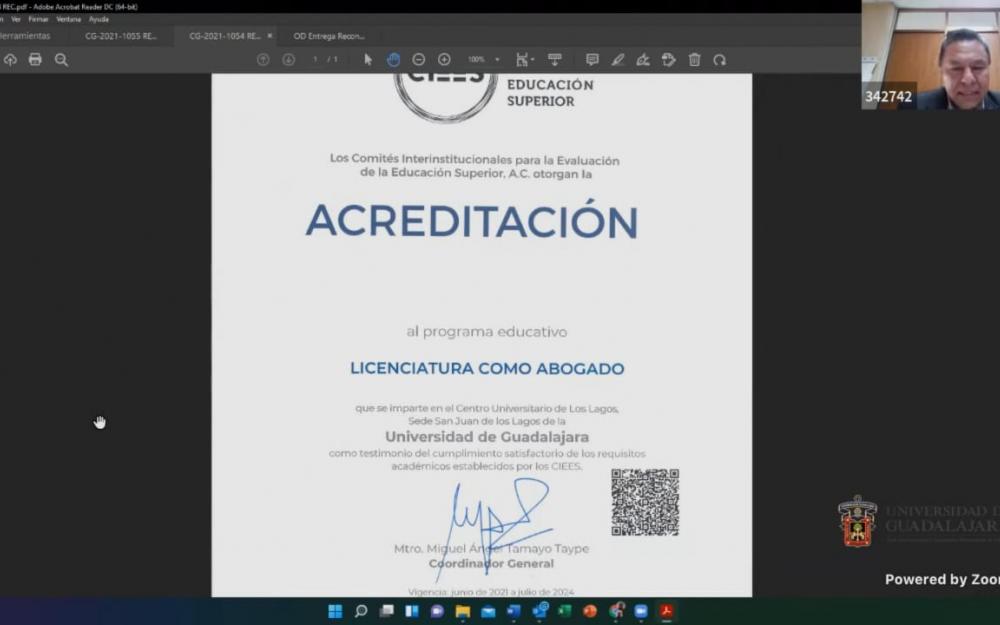Image resolution: width=1000 pixels, height=625 pixels.
Task: Open Outlook from the taskbar
Action: point(540,611)
